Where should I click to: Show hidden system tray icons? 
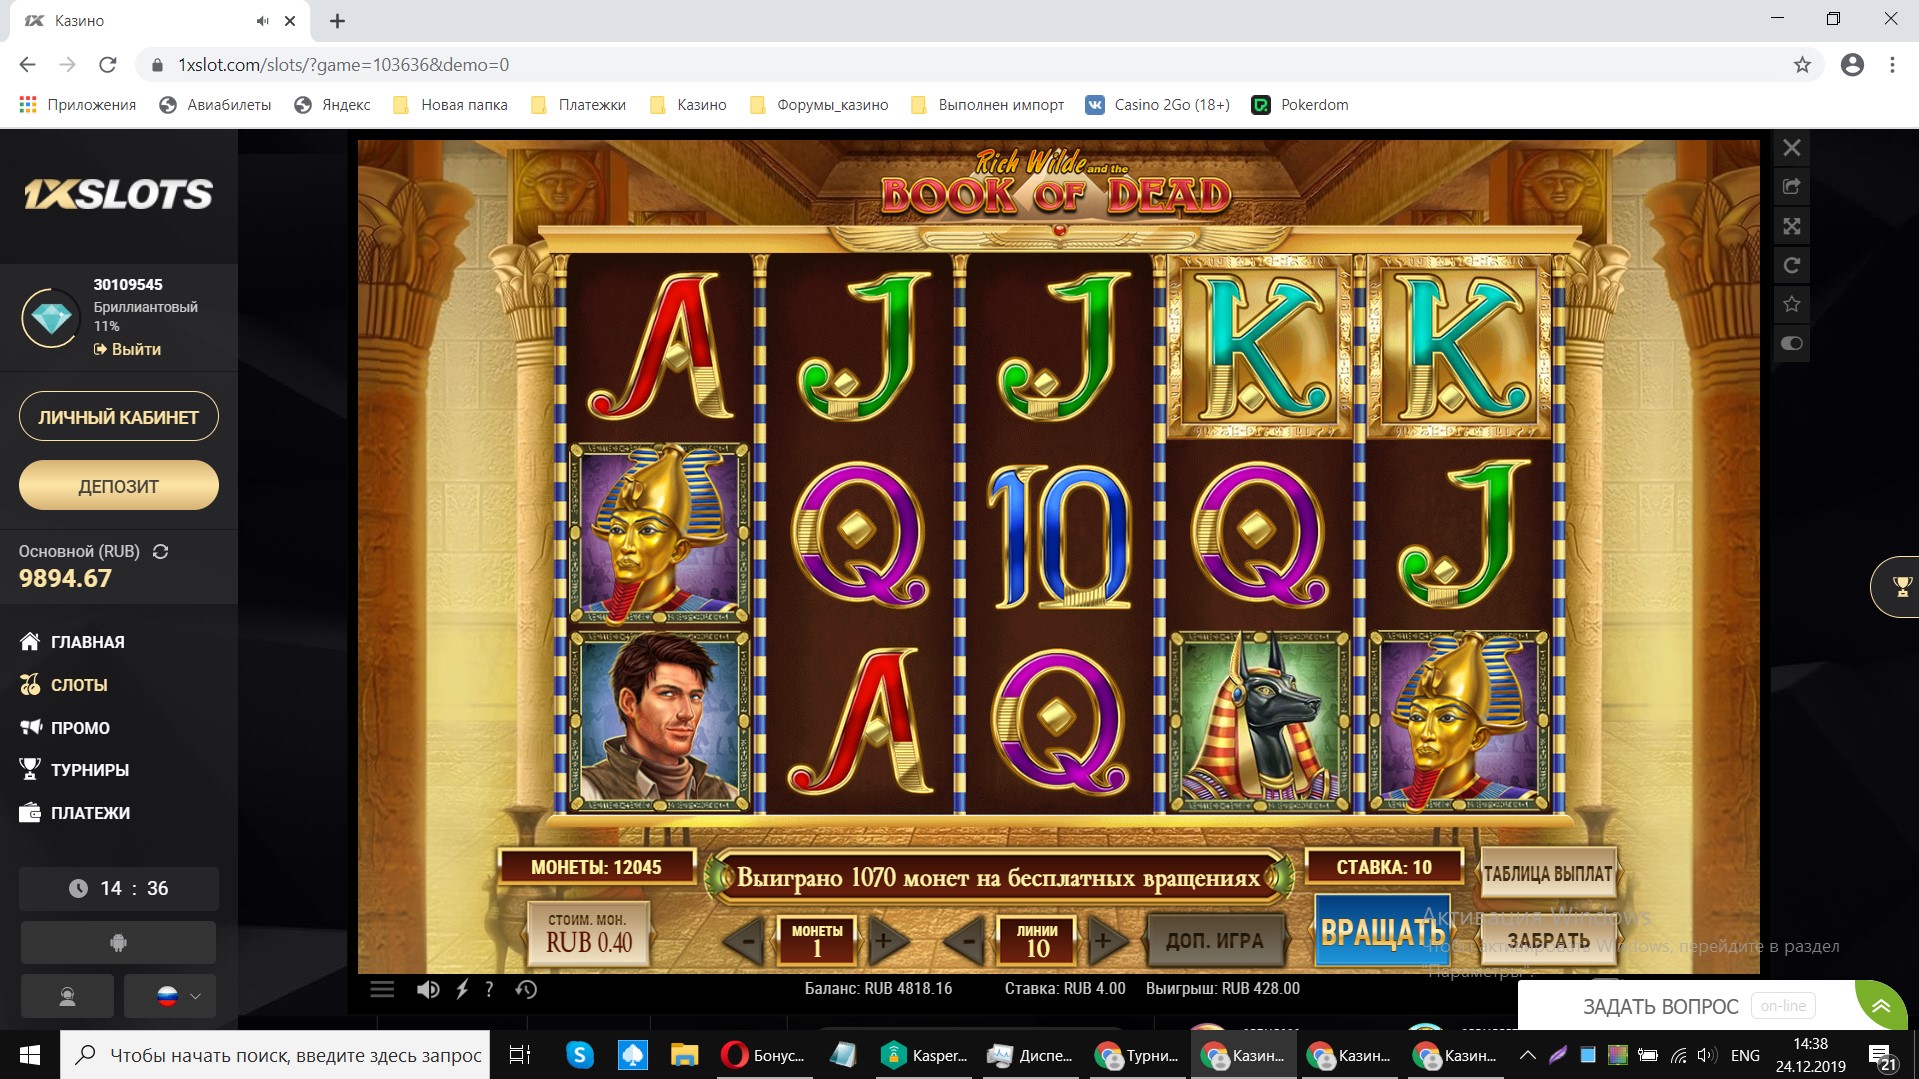click(1527, 1055)
